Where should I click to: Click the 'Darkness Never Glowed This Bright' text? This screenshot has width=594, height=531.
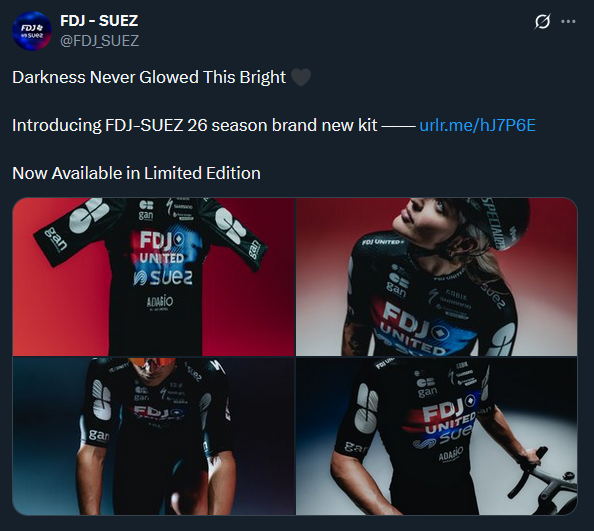pos(149,77)
